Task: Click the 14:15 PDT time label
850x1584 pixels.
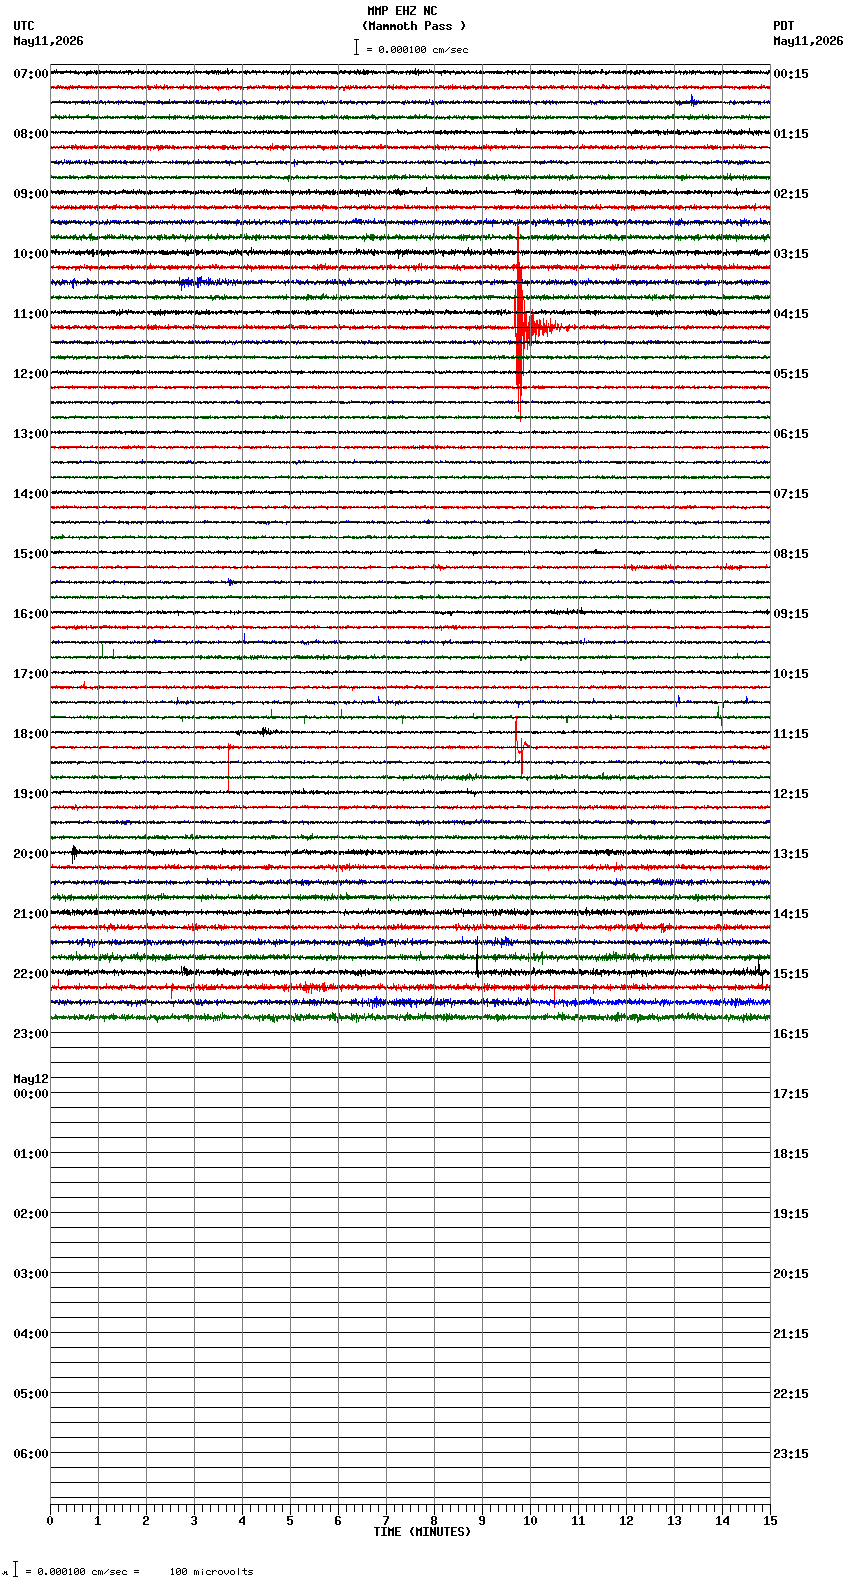Action: click(791, 914)
